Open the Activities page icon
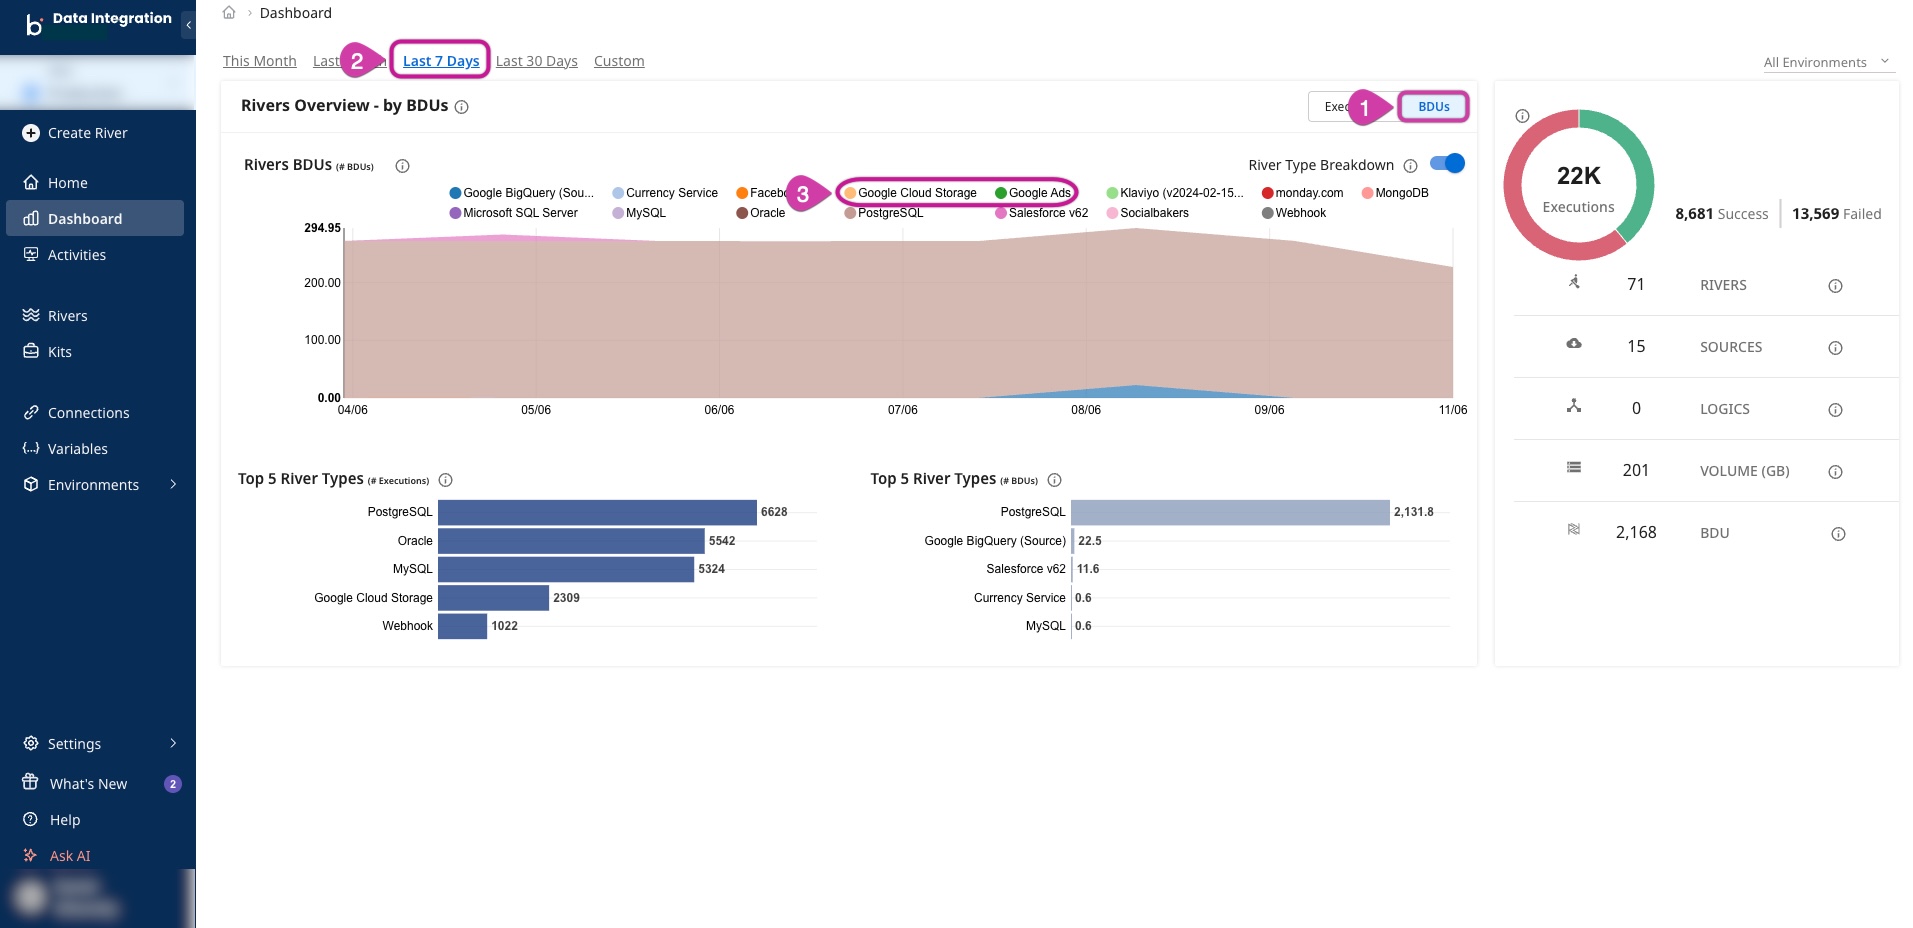The image size is (1913, 928). [x=31, y=255]
